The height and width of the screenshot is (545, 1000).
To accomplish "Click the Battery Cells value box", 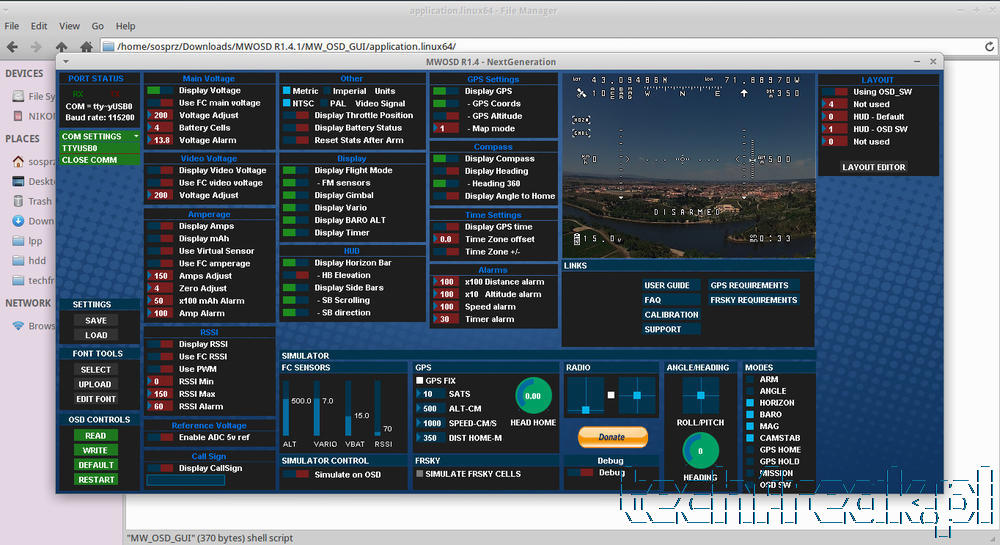I will coord(160,127).
